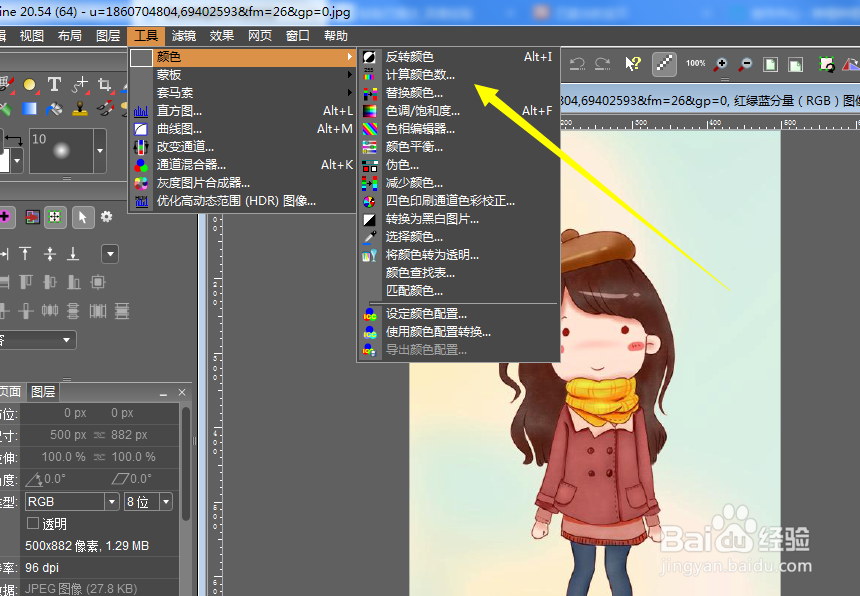Align layers to vertical center
The image size is (860, 596).
[50, 253]
